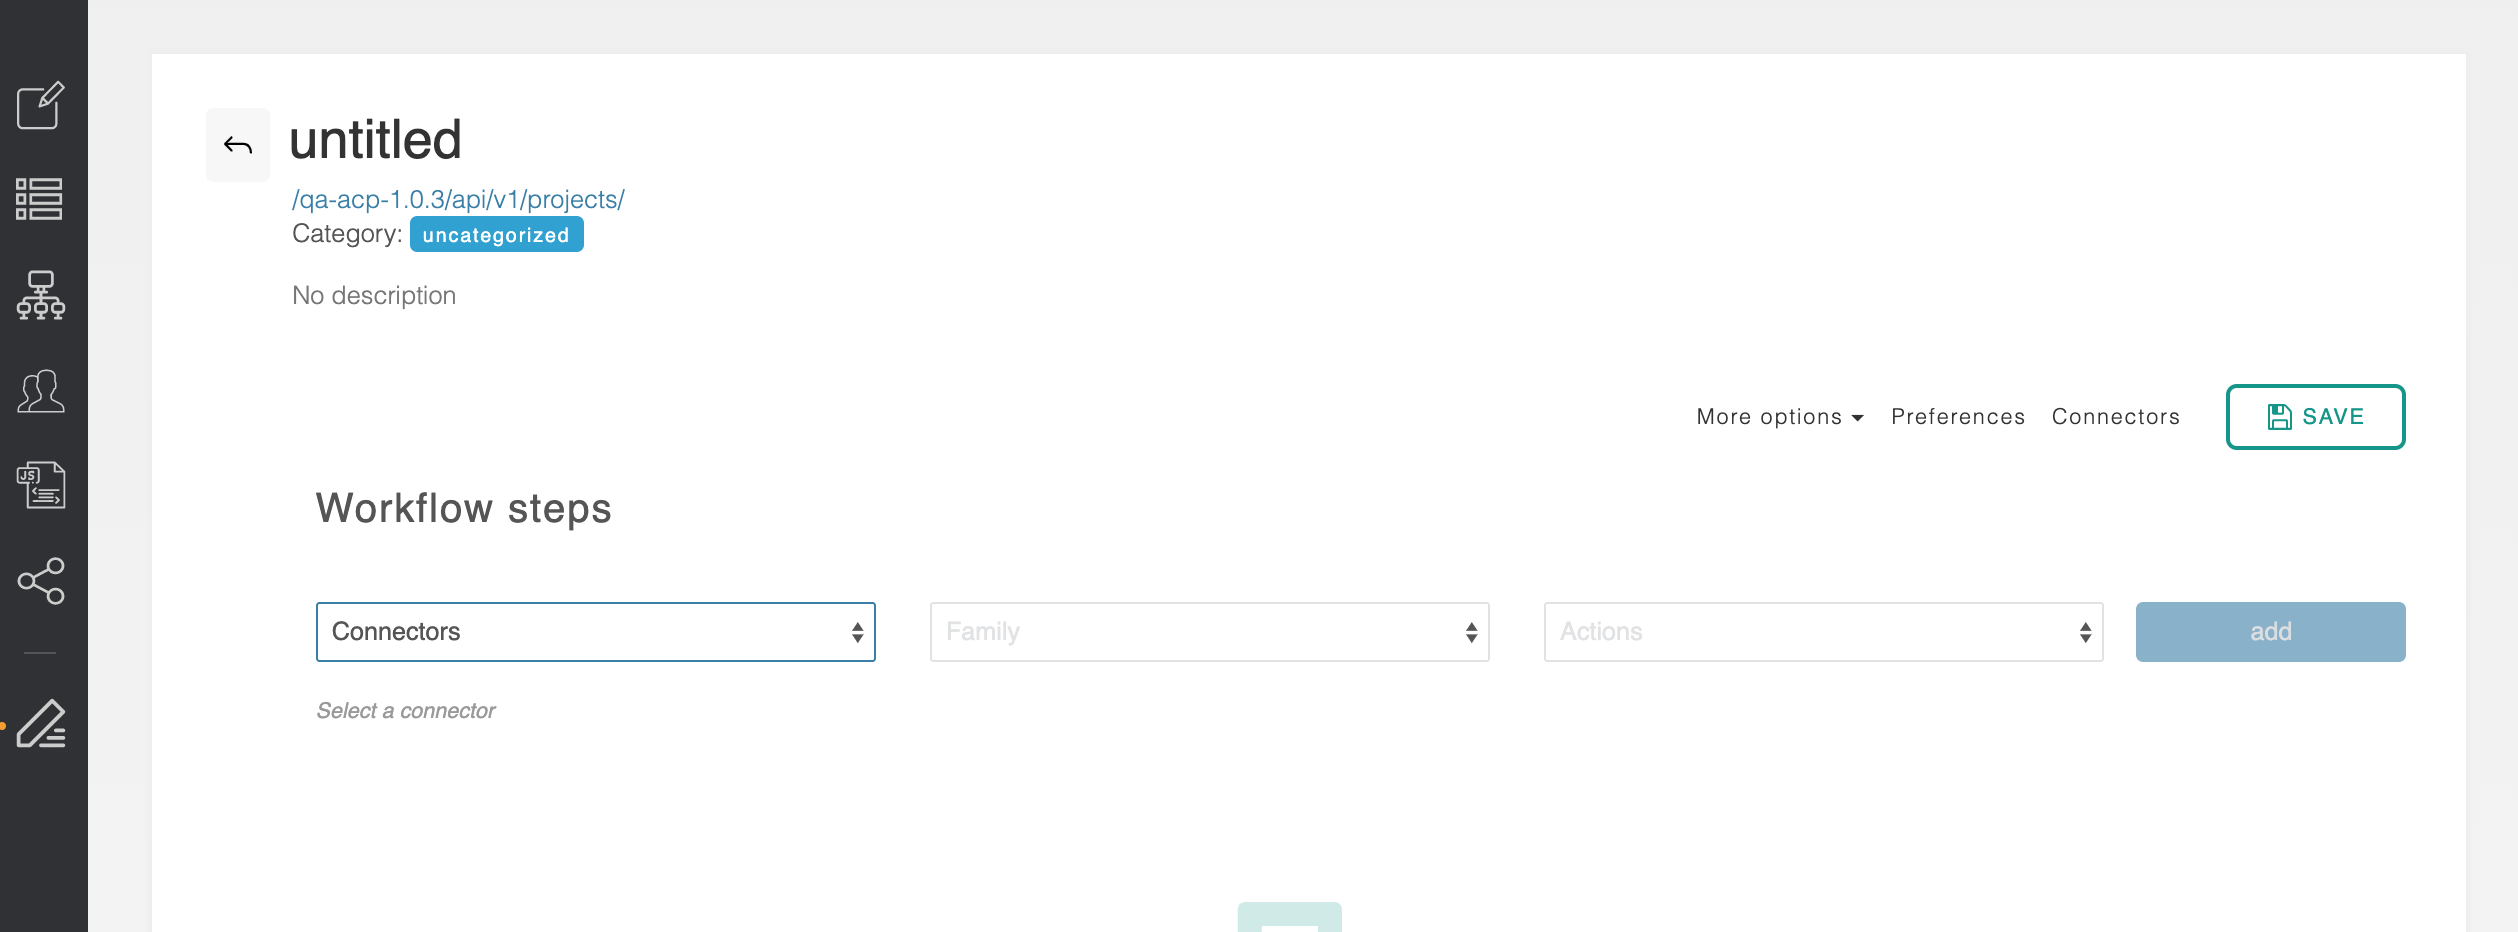The image size is (2518, 932).
Task: Click the compose/new note sidebar icon
Action: pos(41,106)
